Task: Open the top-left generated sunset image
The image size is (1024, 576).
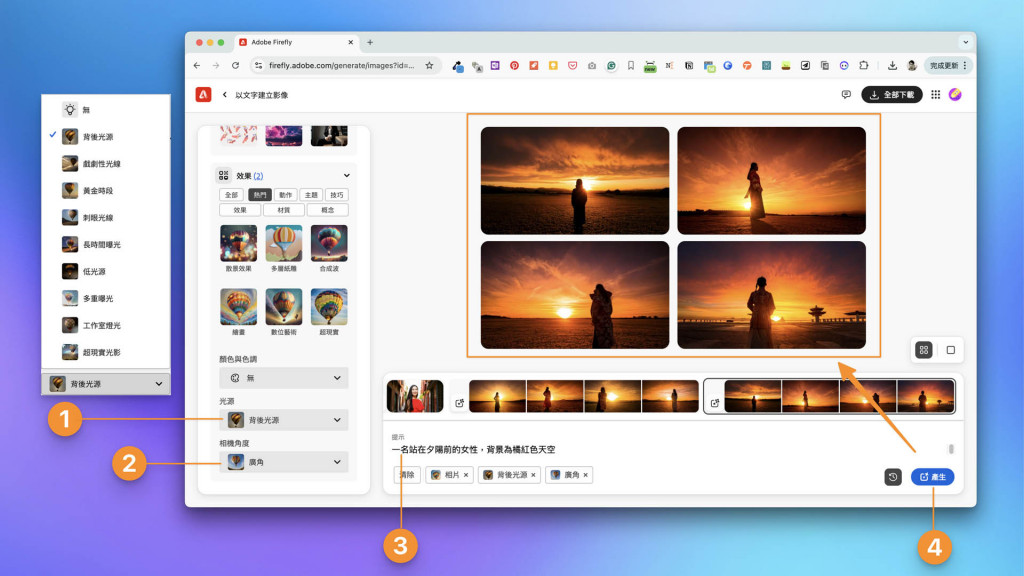Action: pyautogui.click(x=575, y=180)
